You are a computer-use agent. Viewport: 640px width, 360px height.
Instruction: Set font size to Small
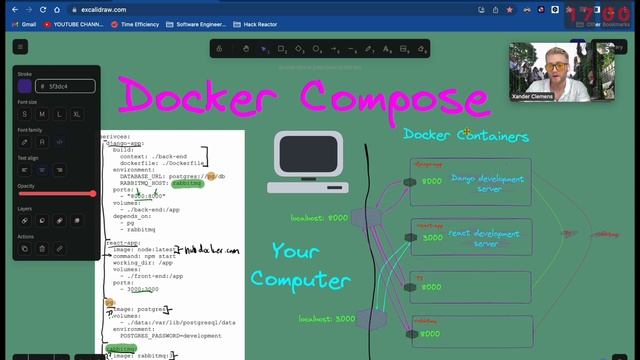coord(24,114)
